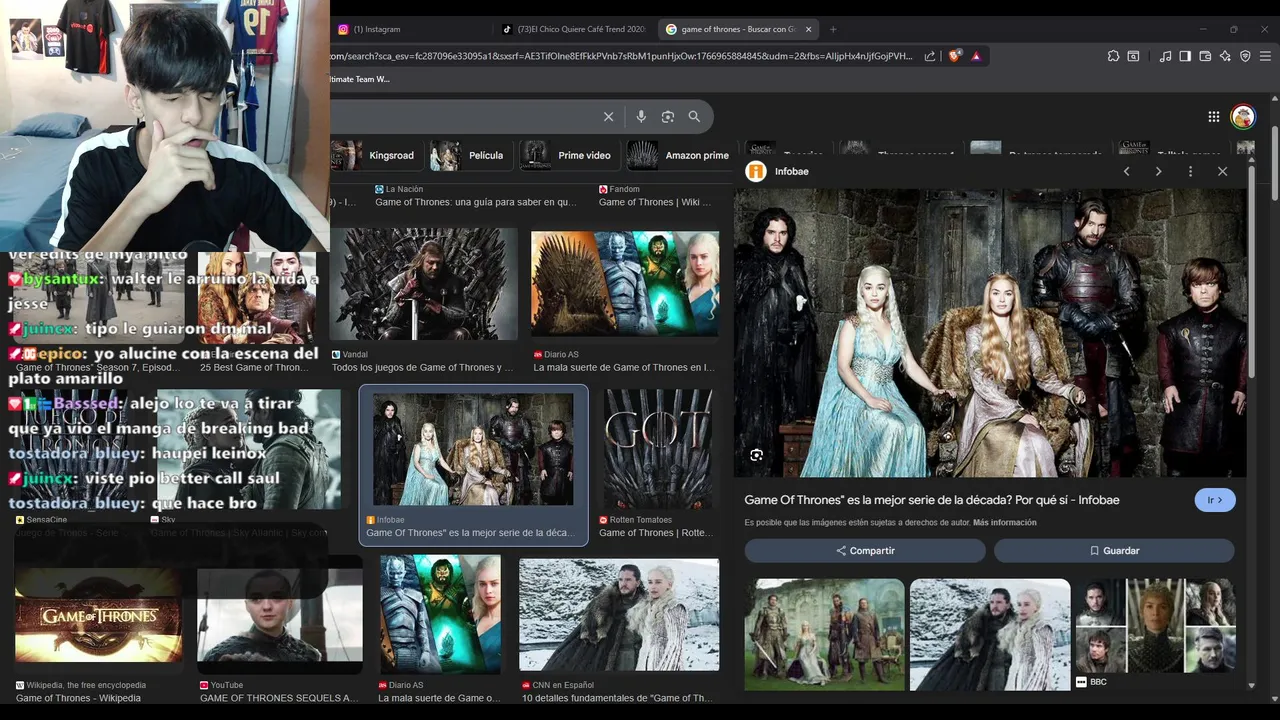Open Brave Shields lion icon
The image size is (1280, 720).
tap(954, 56)
